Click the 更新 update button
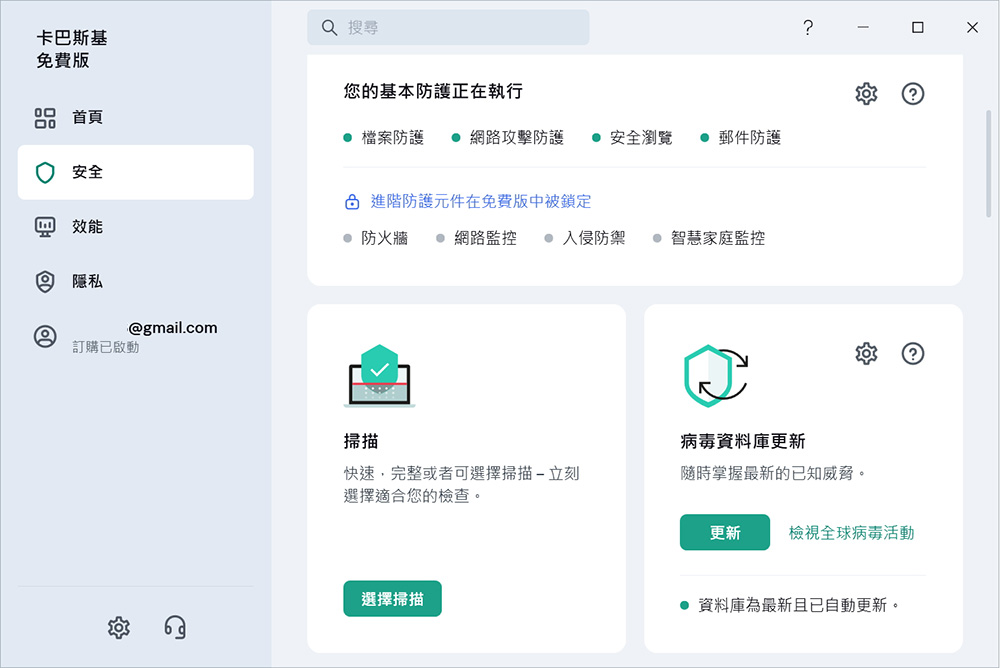The image size is (1000, 668). point(724,532)
